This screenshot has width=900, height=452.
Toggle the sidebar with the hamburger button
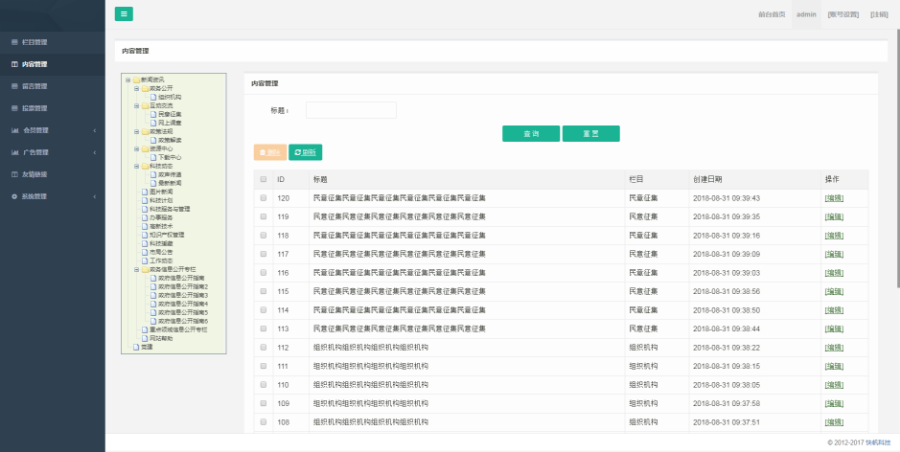123,14
